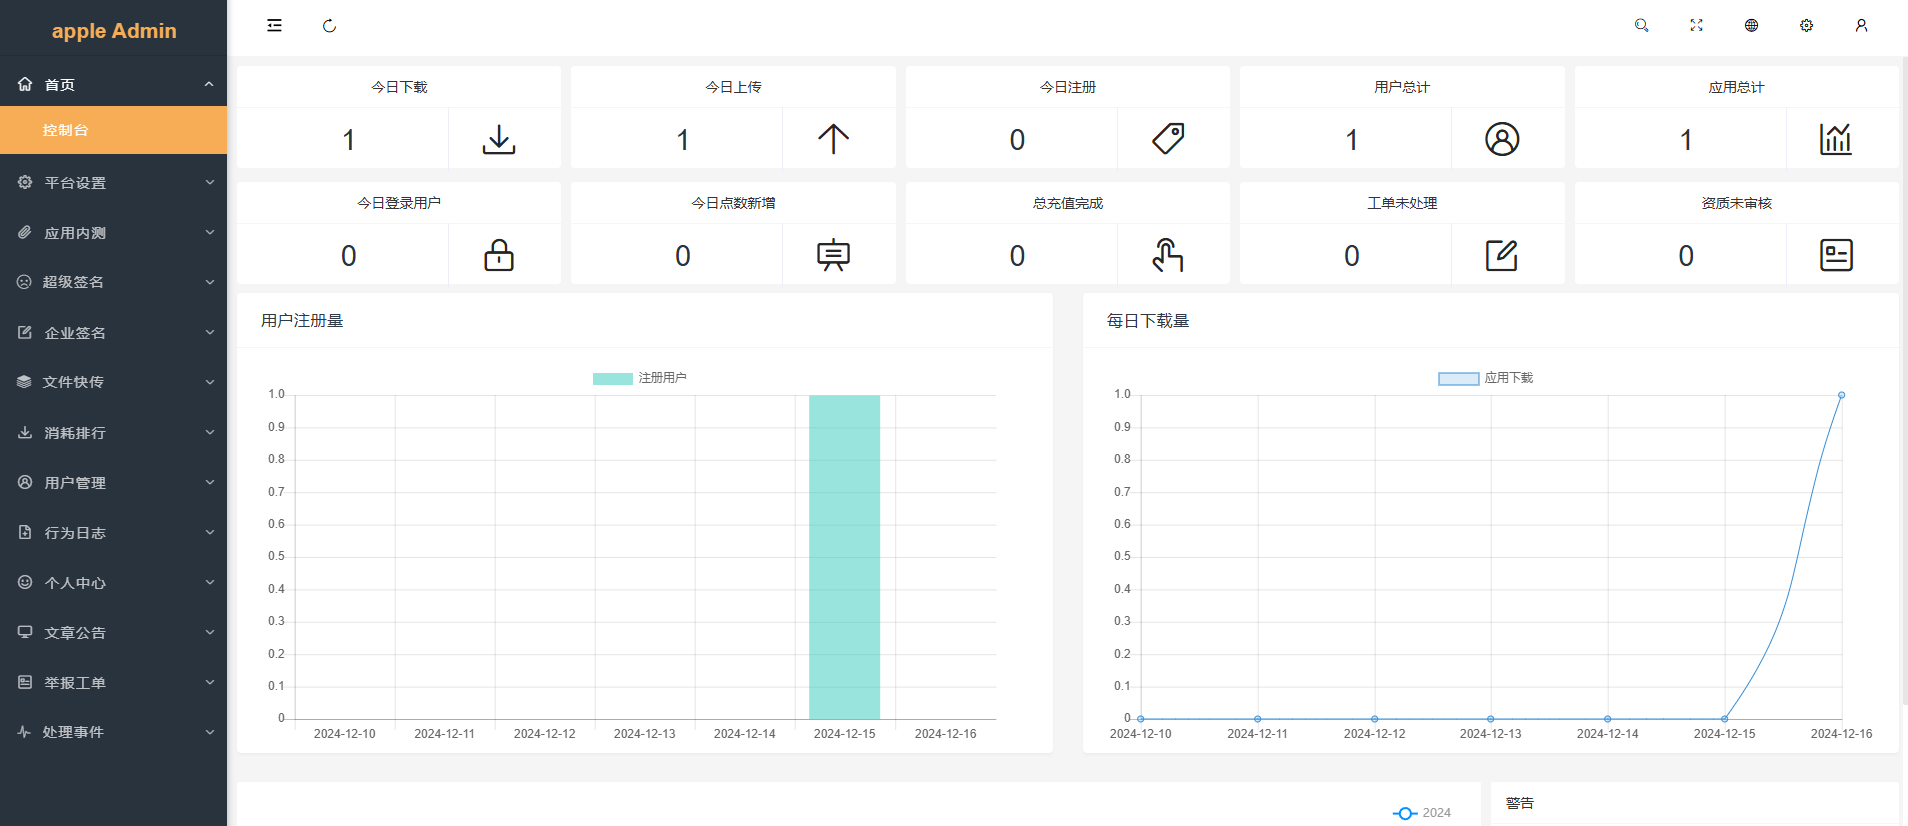
Task: Click the presentation icon in 今日点数新增 card
Action: [833, 255]
